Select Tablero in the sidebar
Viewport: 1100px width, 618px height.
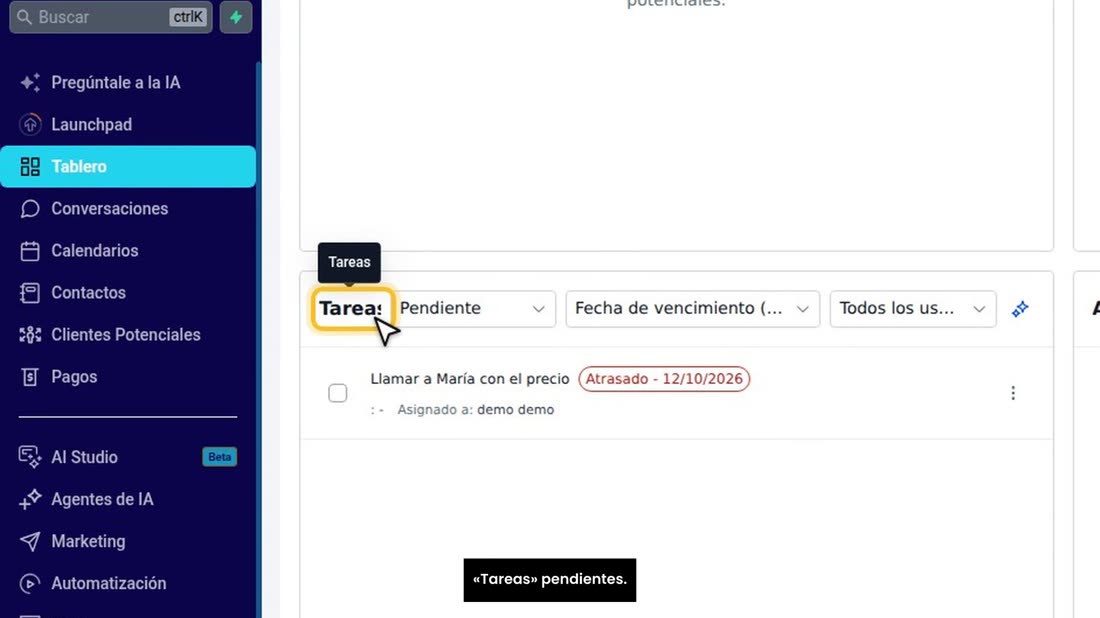click(x=128, y=167)
